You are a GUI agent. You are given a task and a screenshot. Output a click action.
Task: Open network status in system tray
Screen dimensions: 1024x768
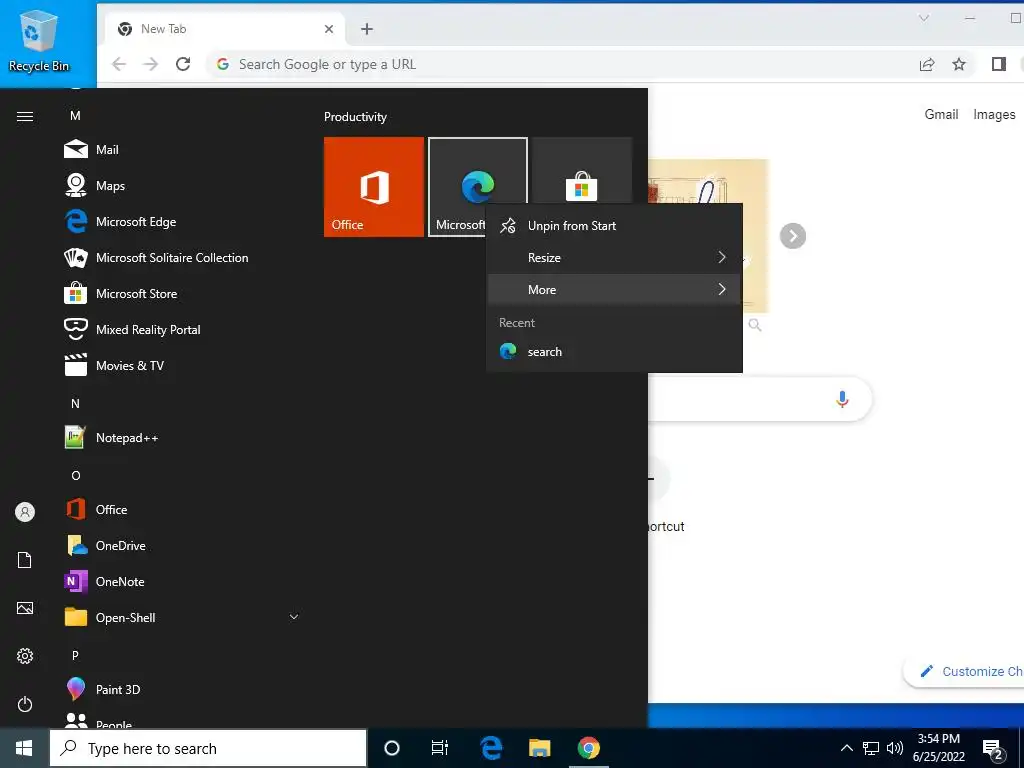pos(871,748)
